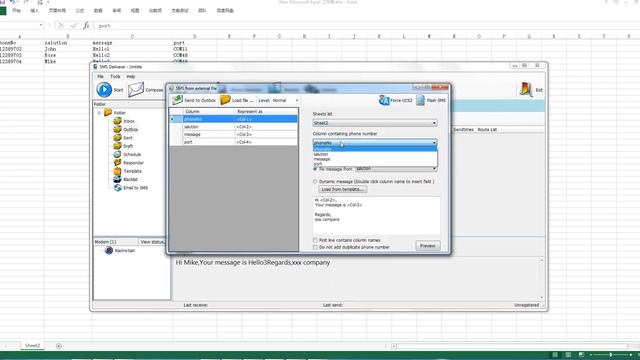Screen dimensions: 640x360
Task: Click the Excel zoom slider
Action: coord(610,355)
